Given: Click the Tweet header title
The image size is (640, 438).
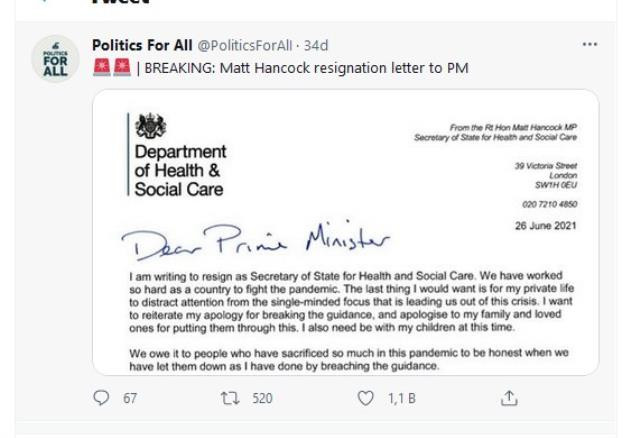Looking at the screenshot, I should click(109, 3).
